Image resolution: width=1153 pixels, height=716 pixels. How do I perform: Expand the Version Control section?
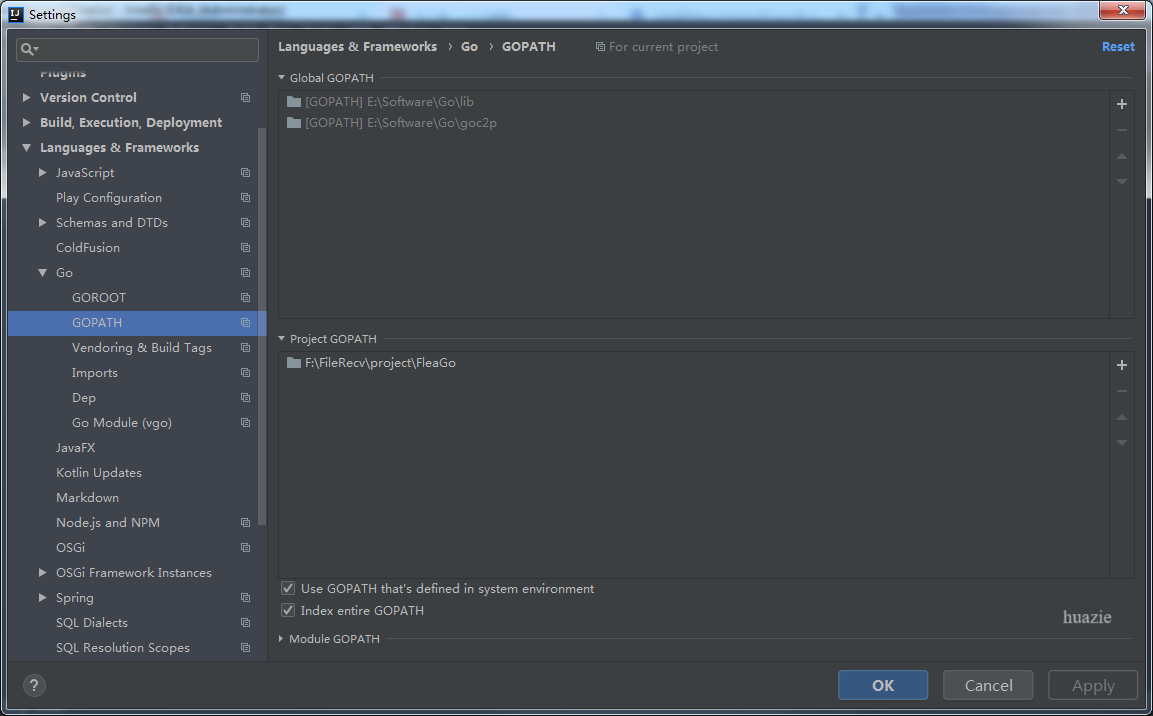coord(26,97)
